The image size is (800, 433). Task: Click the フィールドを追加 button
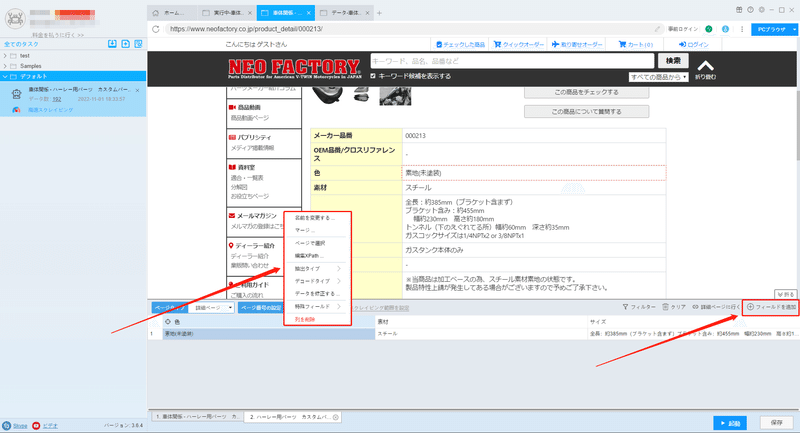[x=771, y=307]
